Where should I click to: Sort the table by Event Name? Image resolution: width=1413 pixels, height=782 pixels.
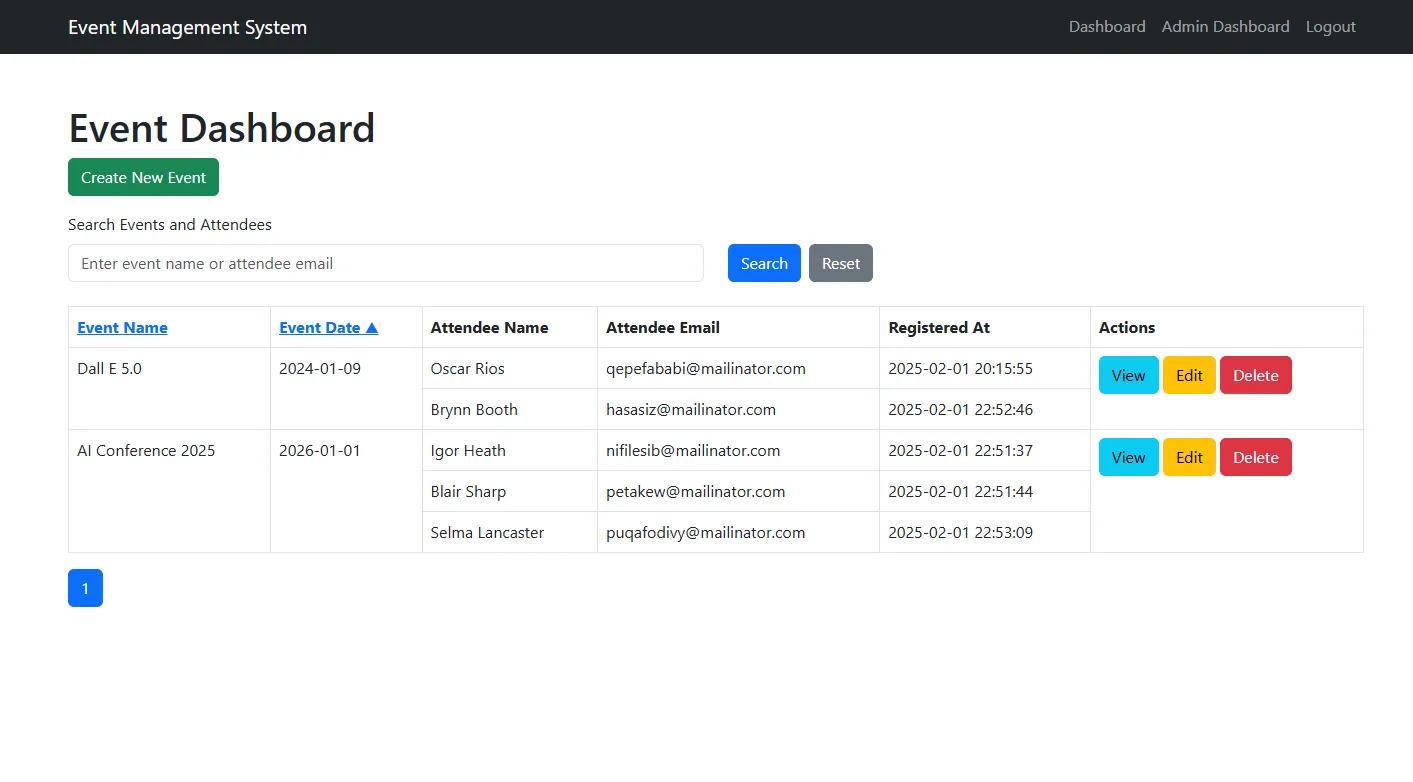click(122, 327)
